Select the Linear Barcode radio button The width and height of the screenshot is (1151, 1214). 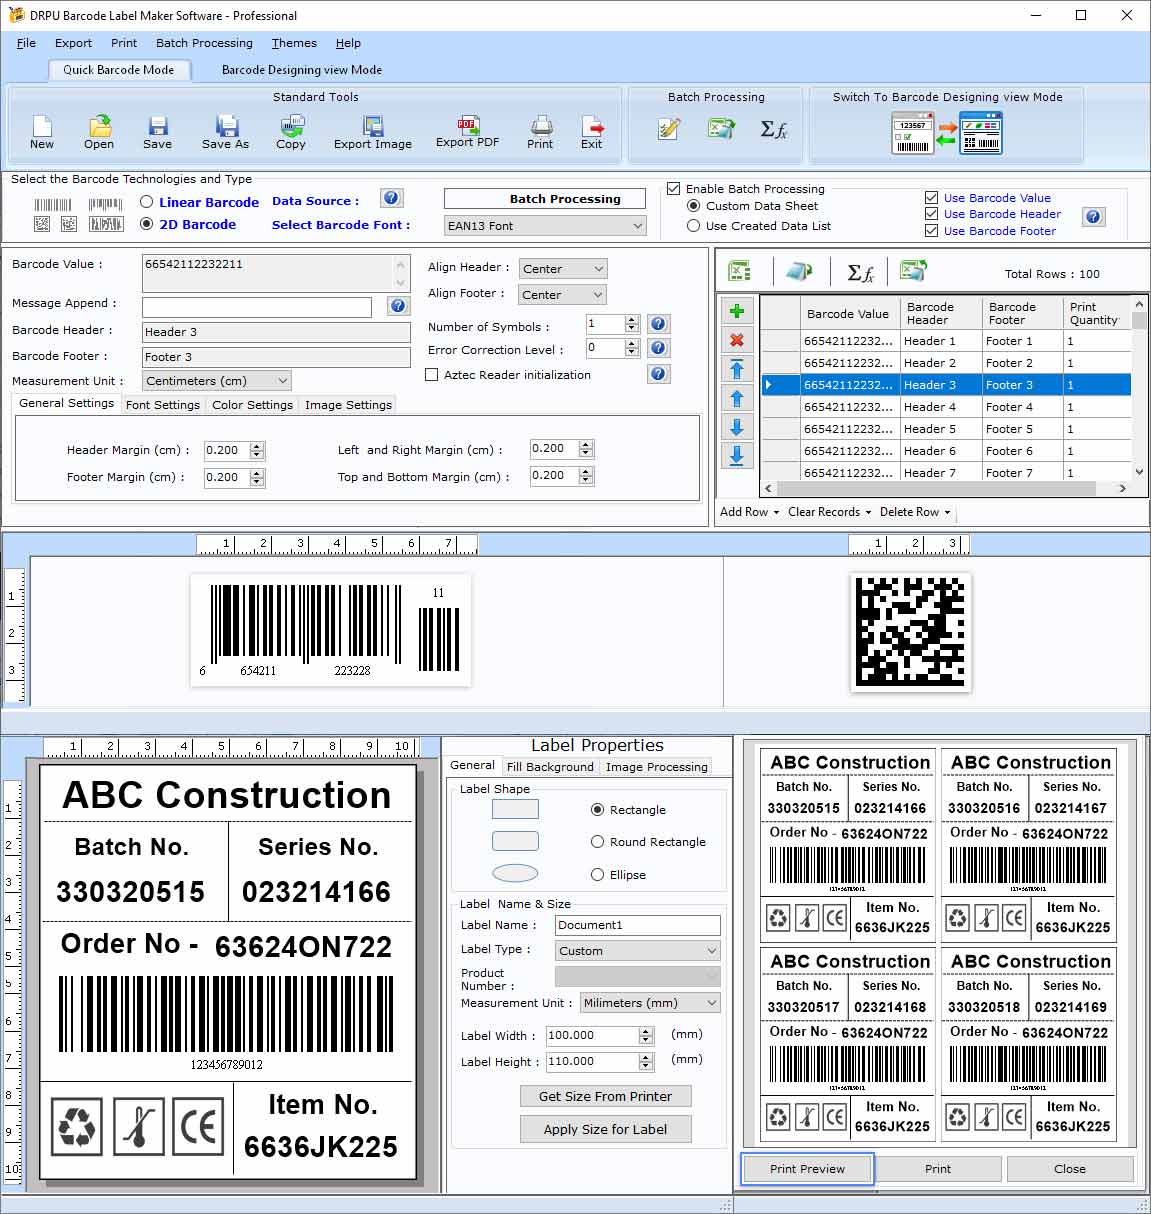(146, 202)
